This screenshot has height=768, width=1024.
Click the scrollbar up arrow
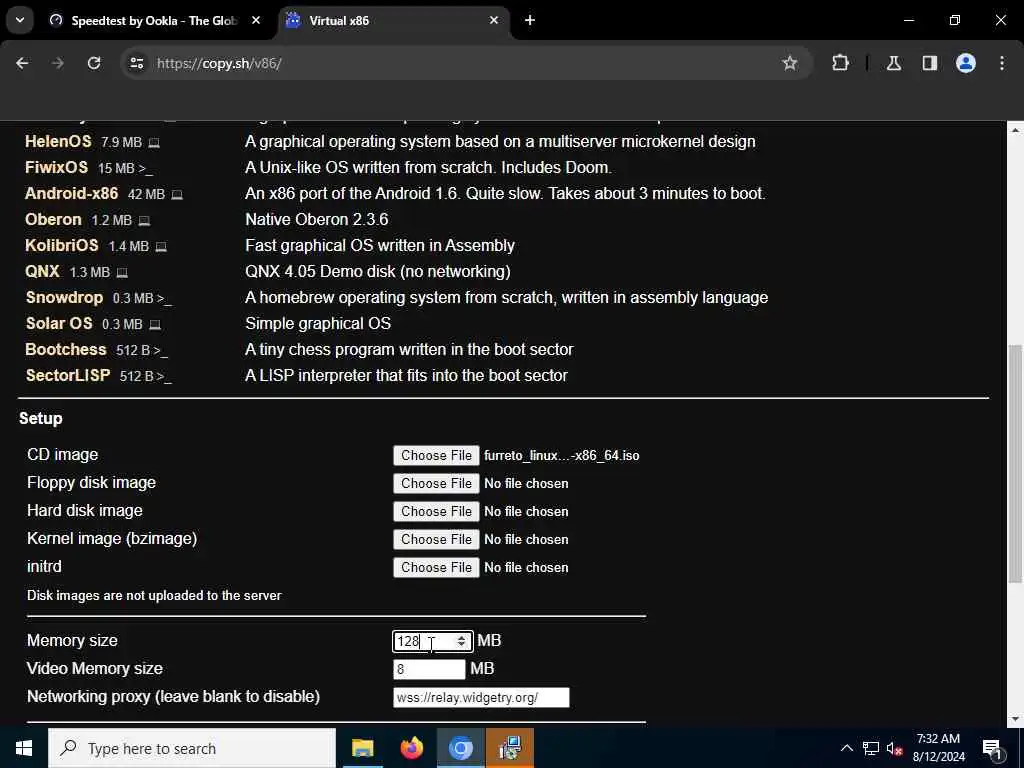(x=1014, y=131)
